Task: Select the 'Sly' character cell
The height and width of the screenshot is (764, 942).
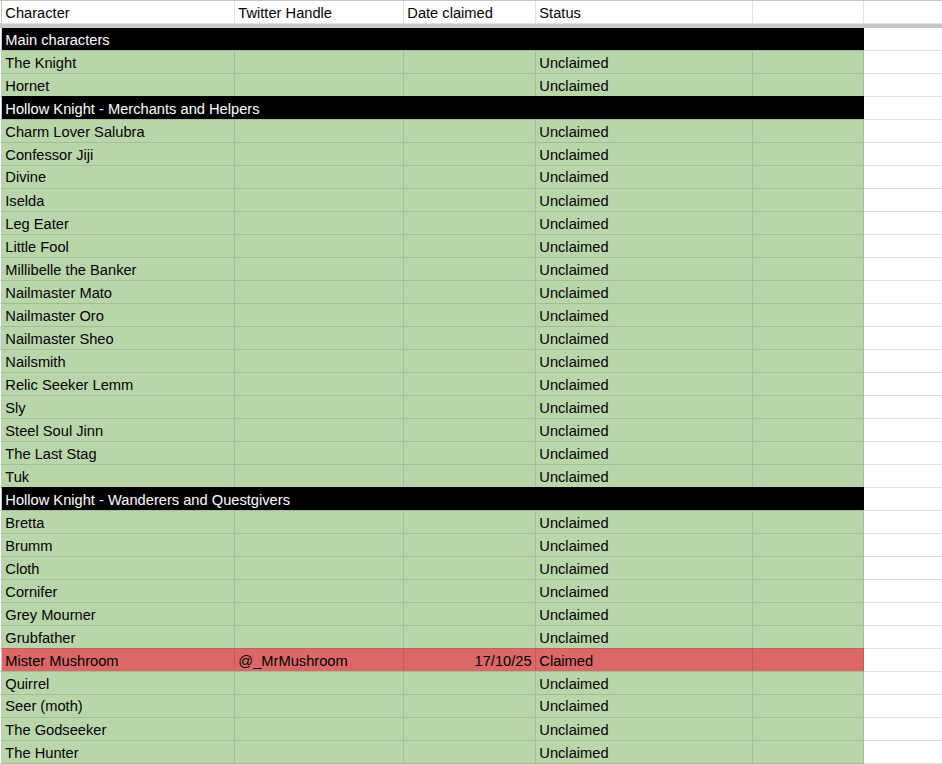Action: point(118,408)
